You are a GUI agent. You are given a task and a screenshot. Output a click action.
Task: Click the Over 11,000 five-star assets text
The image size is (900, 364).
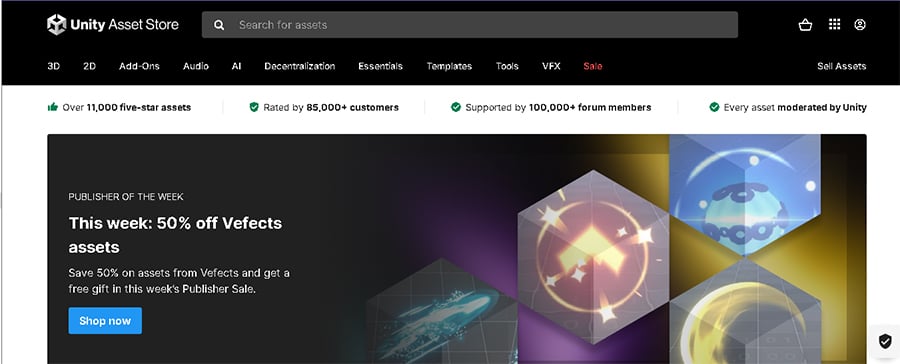point(127,107)
